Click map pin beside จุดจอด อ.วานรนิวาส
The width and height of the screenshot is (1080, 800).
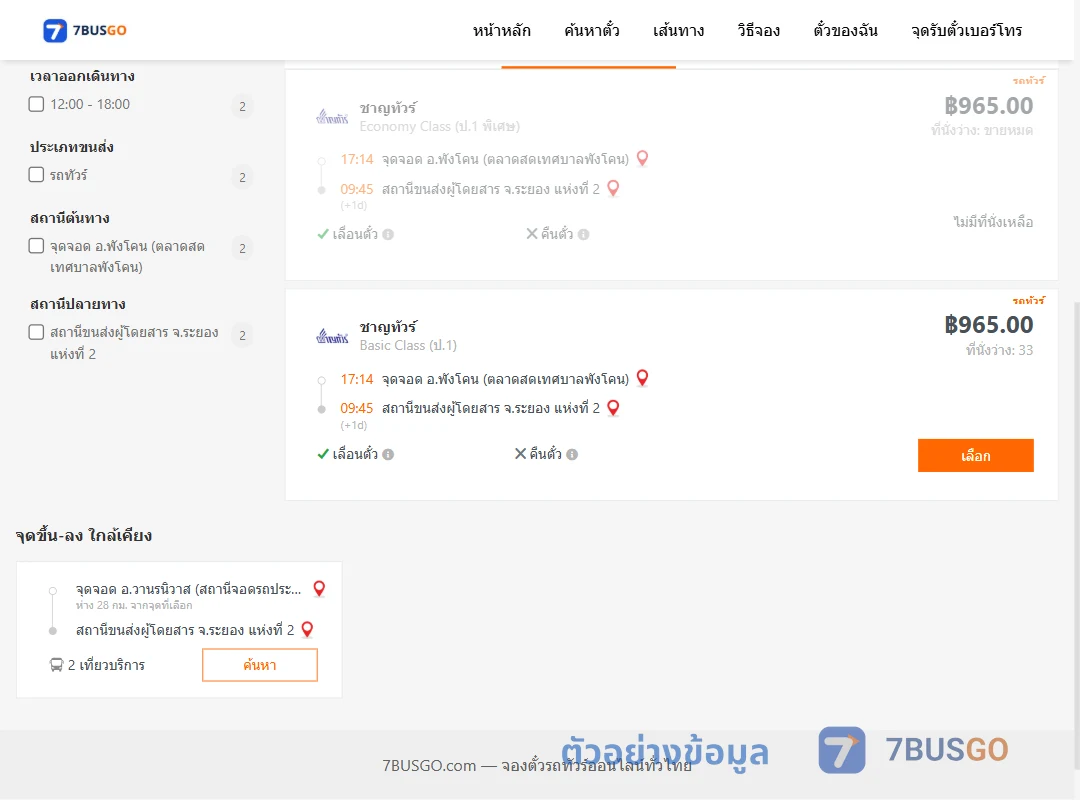coord(319,588)
